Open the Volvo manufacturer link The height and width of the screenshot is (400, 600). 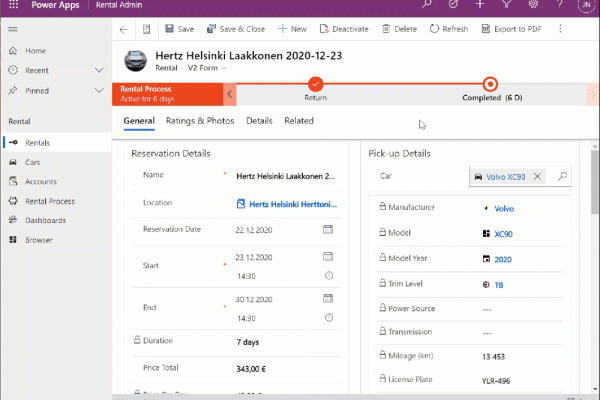504,209
